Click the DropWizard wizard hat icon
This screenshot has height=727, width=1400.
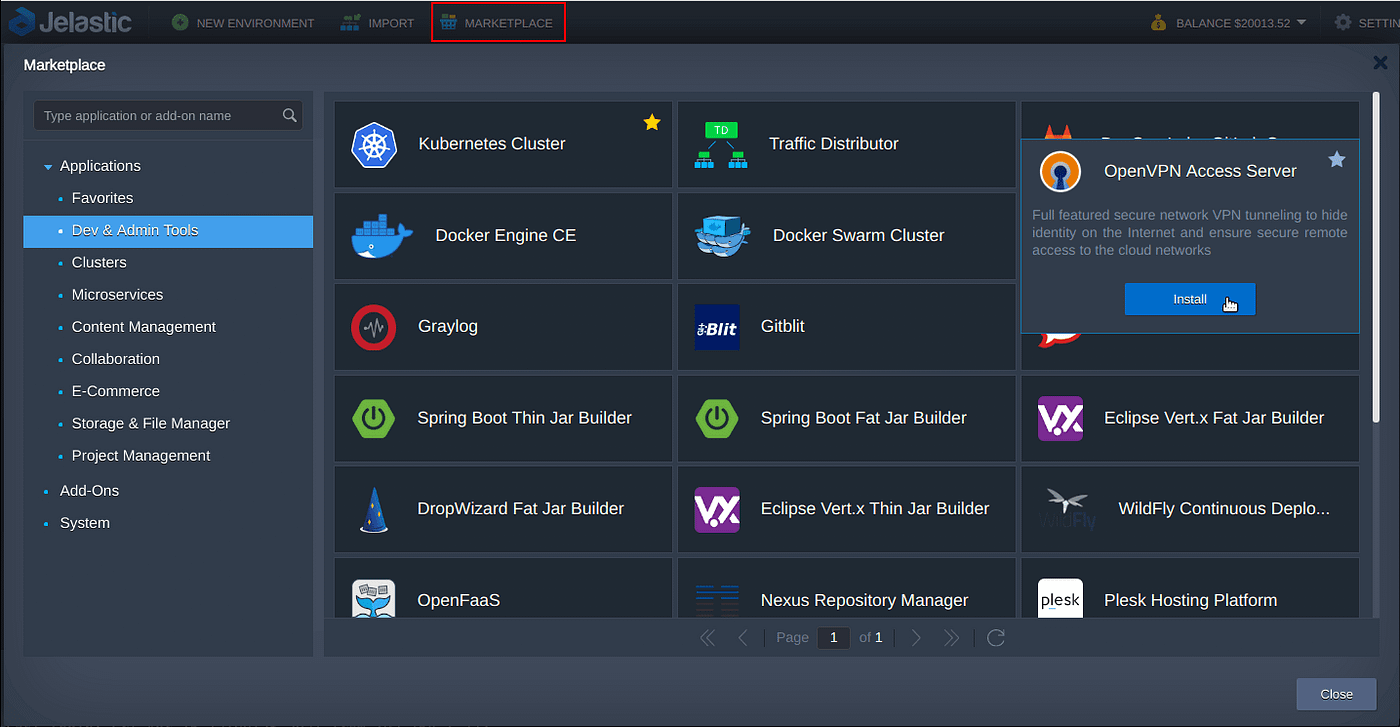tap(373, 509)
